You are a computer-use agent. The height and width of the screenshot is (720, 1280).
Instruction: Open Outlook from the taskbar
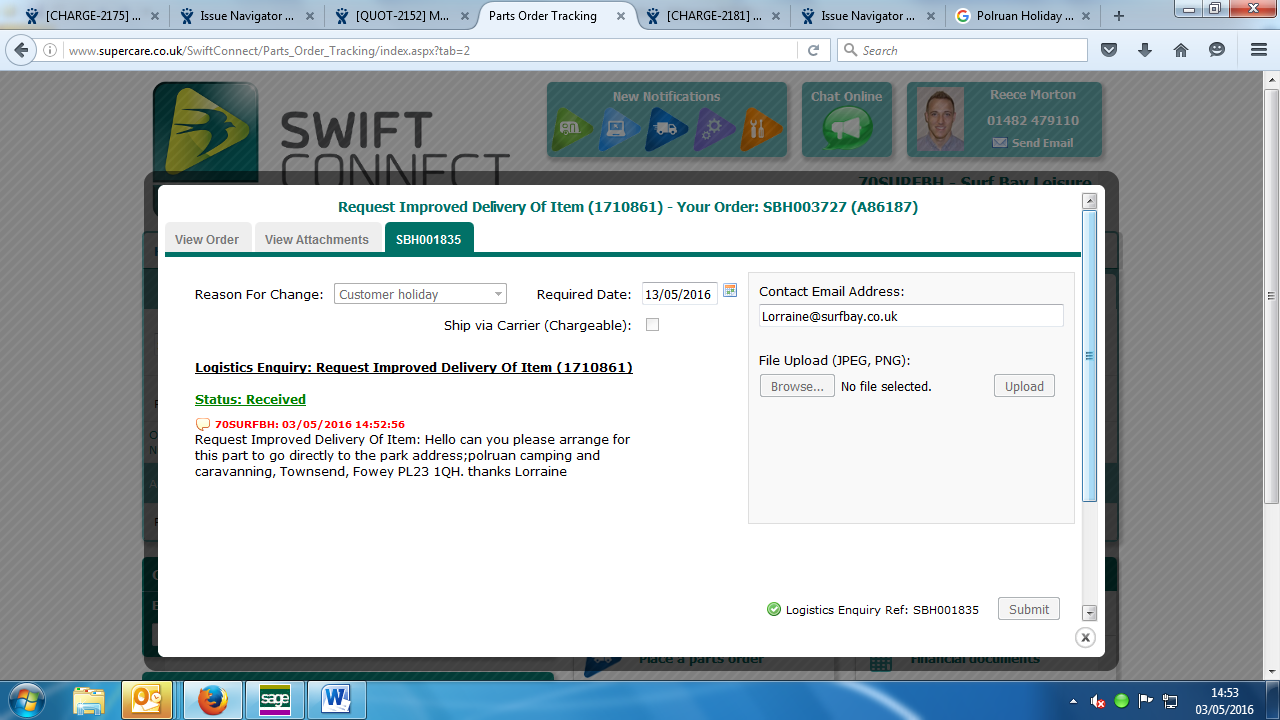click(x=146, y=700)
